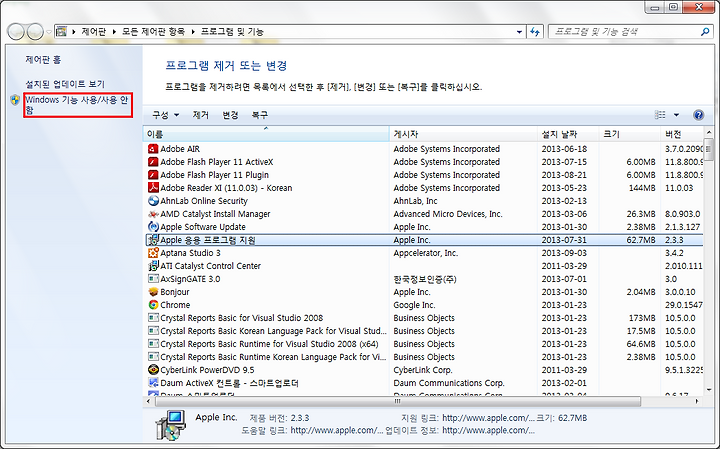This screenshot has width=720, height=449.
Task: Click the search magnifier icon
Action: 705,32
